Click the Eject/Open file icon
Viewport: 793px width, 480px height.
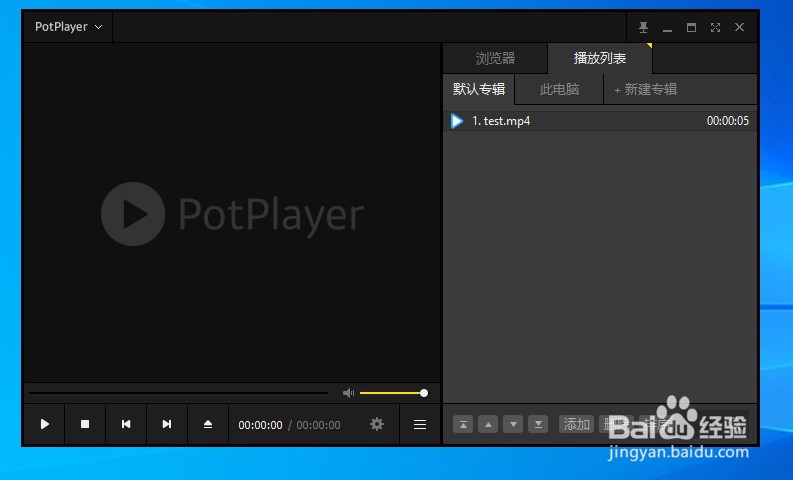click(208, 424)
